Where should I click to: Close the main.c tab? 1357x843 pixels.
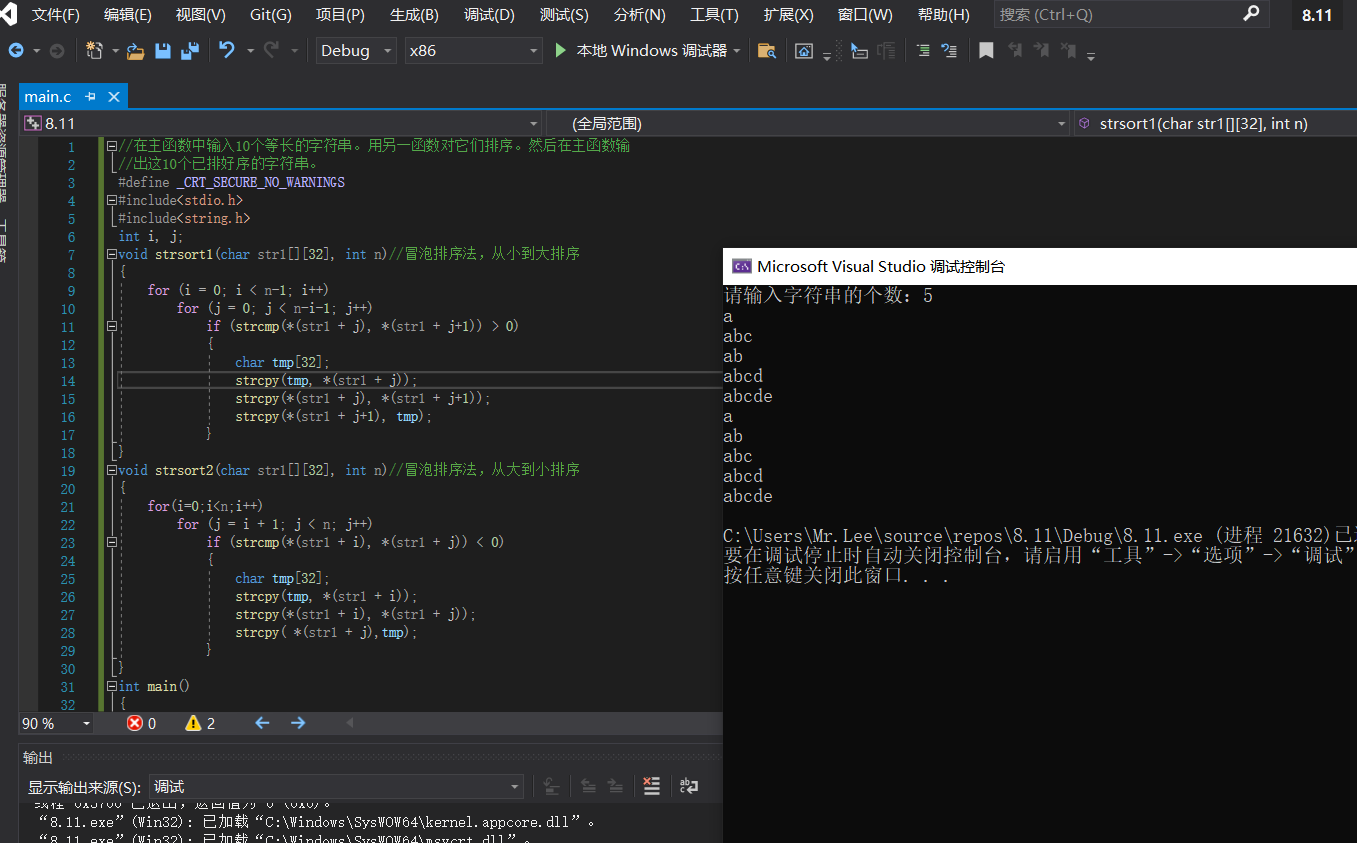113,96
